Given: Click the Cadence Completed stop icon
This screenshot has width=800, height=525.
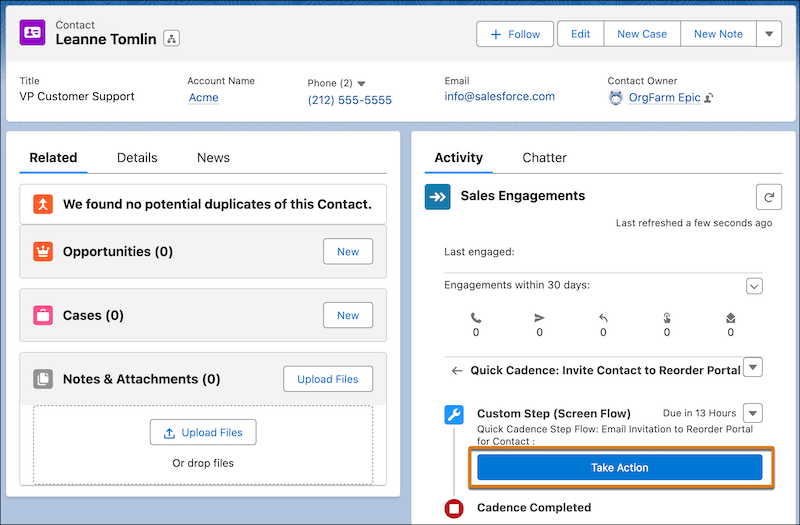Looking at the screenshot, I should coord(454,508).
